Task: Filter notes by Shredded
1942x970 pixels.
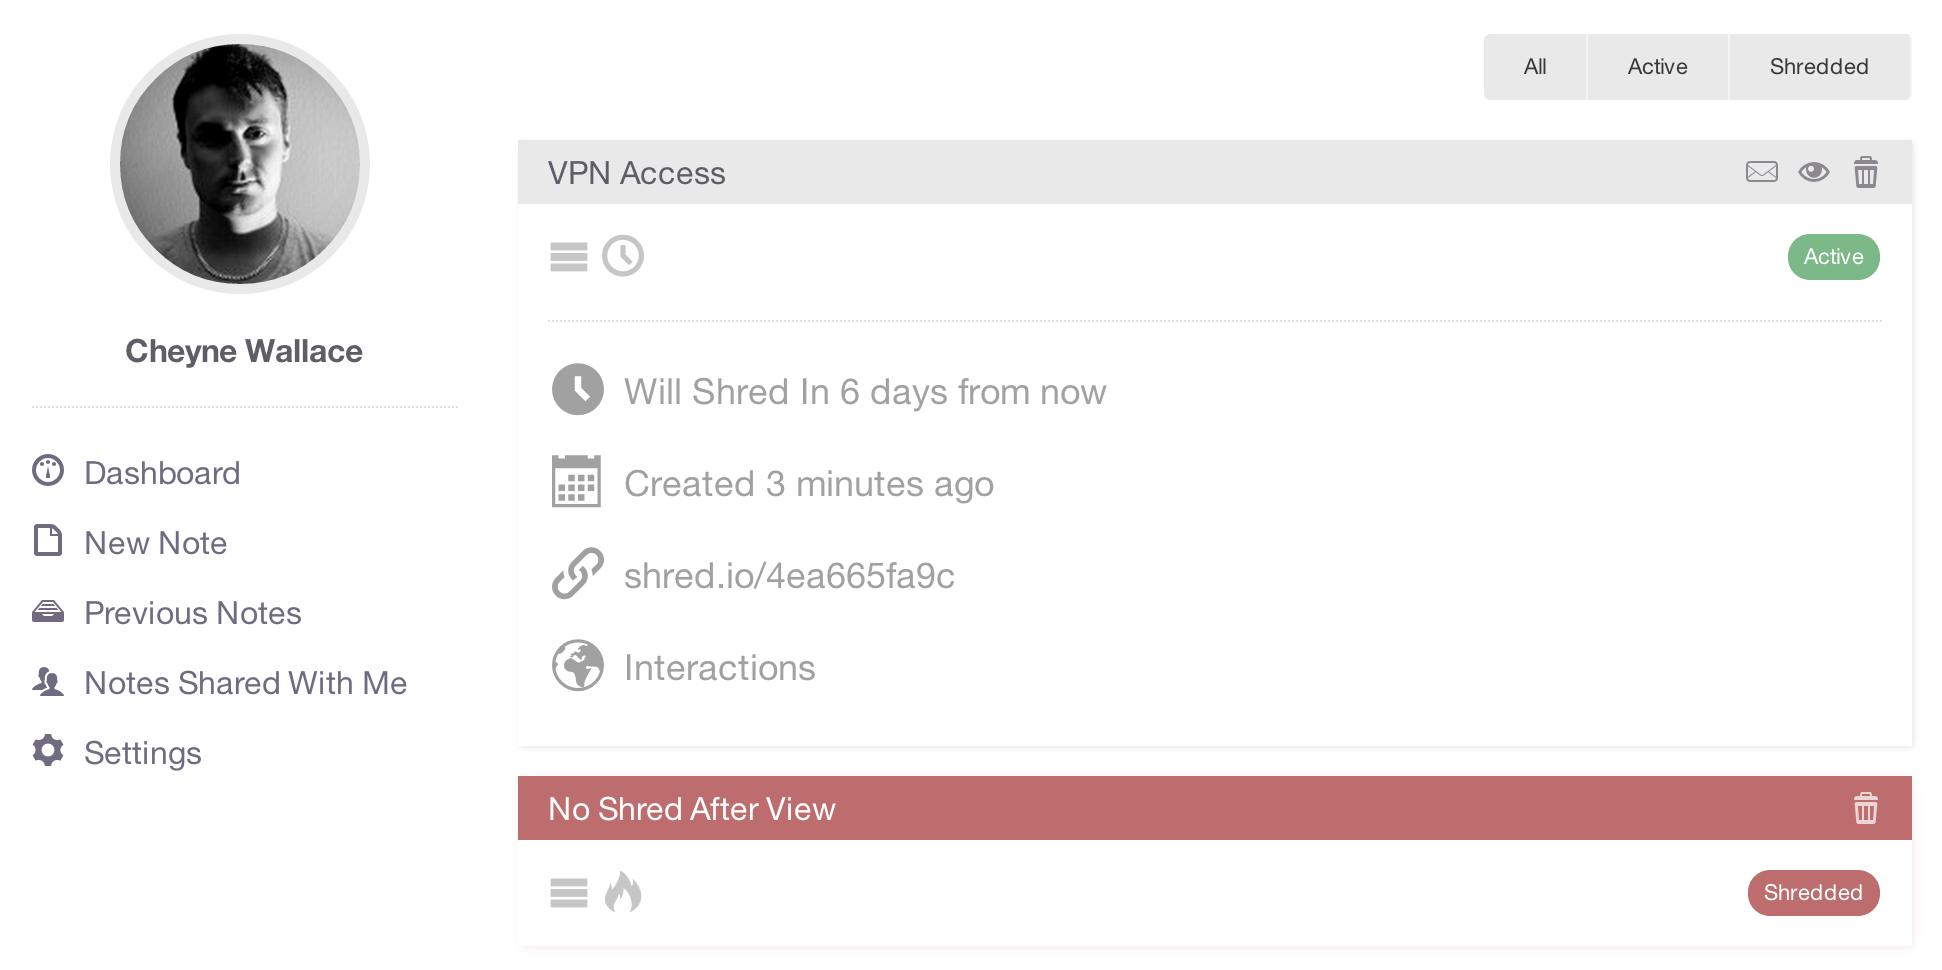Action: (x=1819, y=67)
